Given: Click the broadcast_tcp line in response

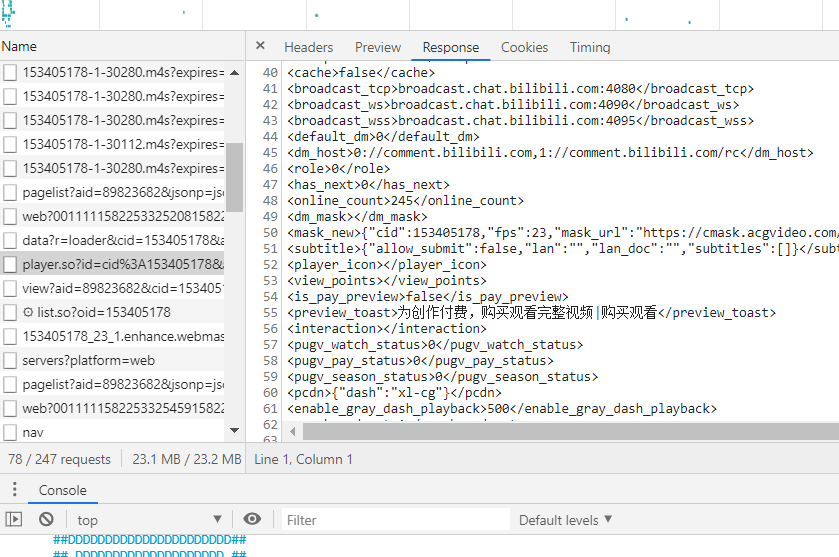Looking at the screenshot, I should [x=521, y=88].
